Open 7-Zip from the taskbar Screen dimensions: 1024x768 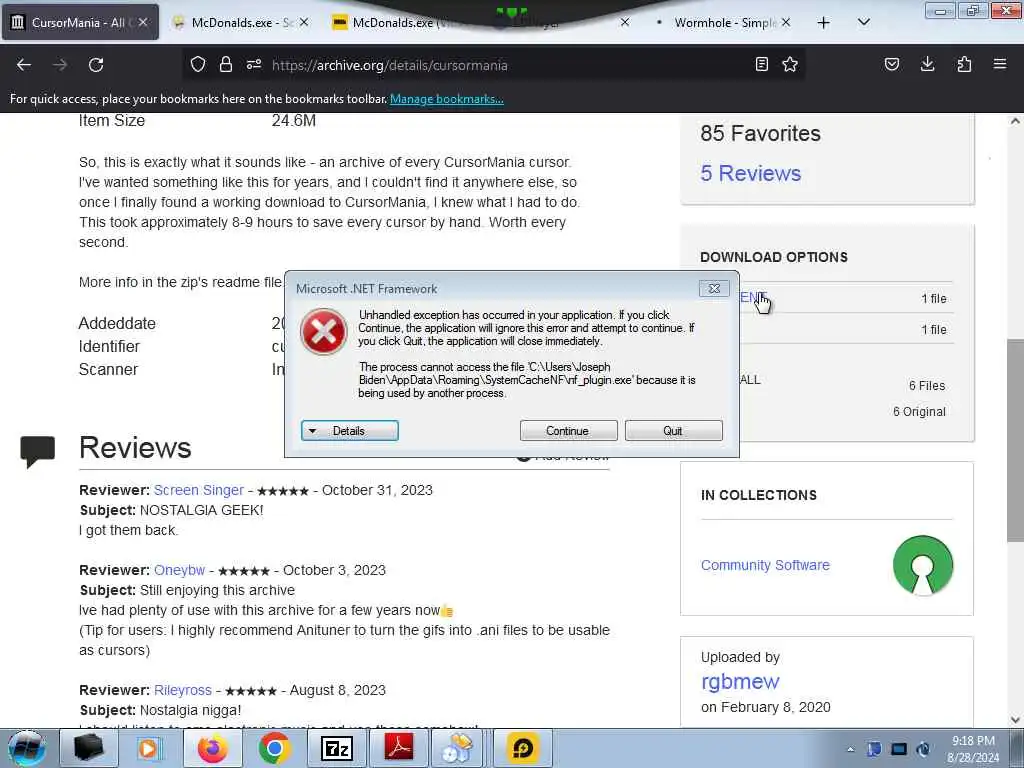coord(336,748)
